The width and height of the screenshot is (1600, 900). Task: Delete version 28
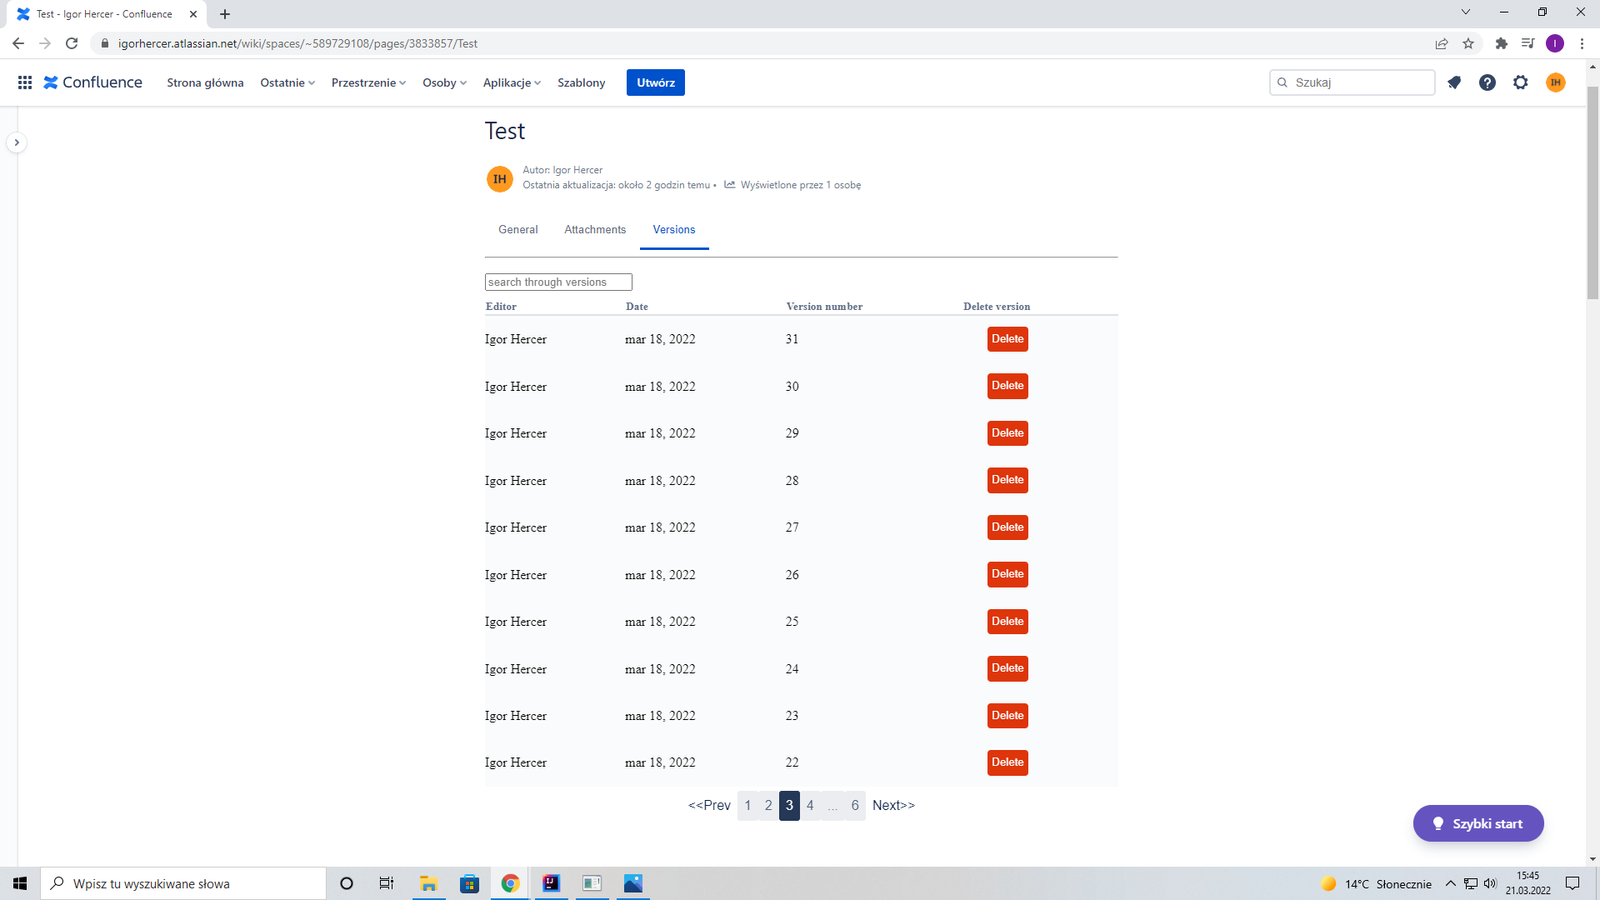(x=1007, y=480)
